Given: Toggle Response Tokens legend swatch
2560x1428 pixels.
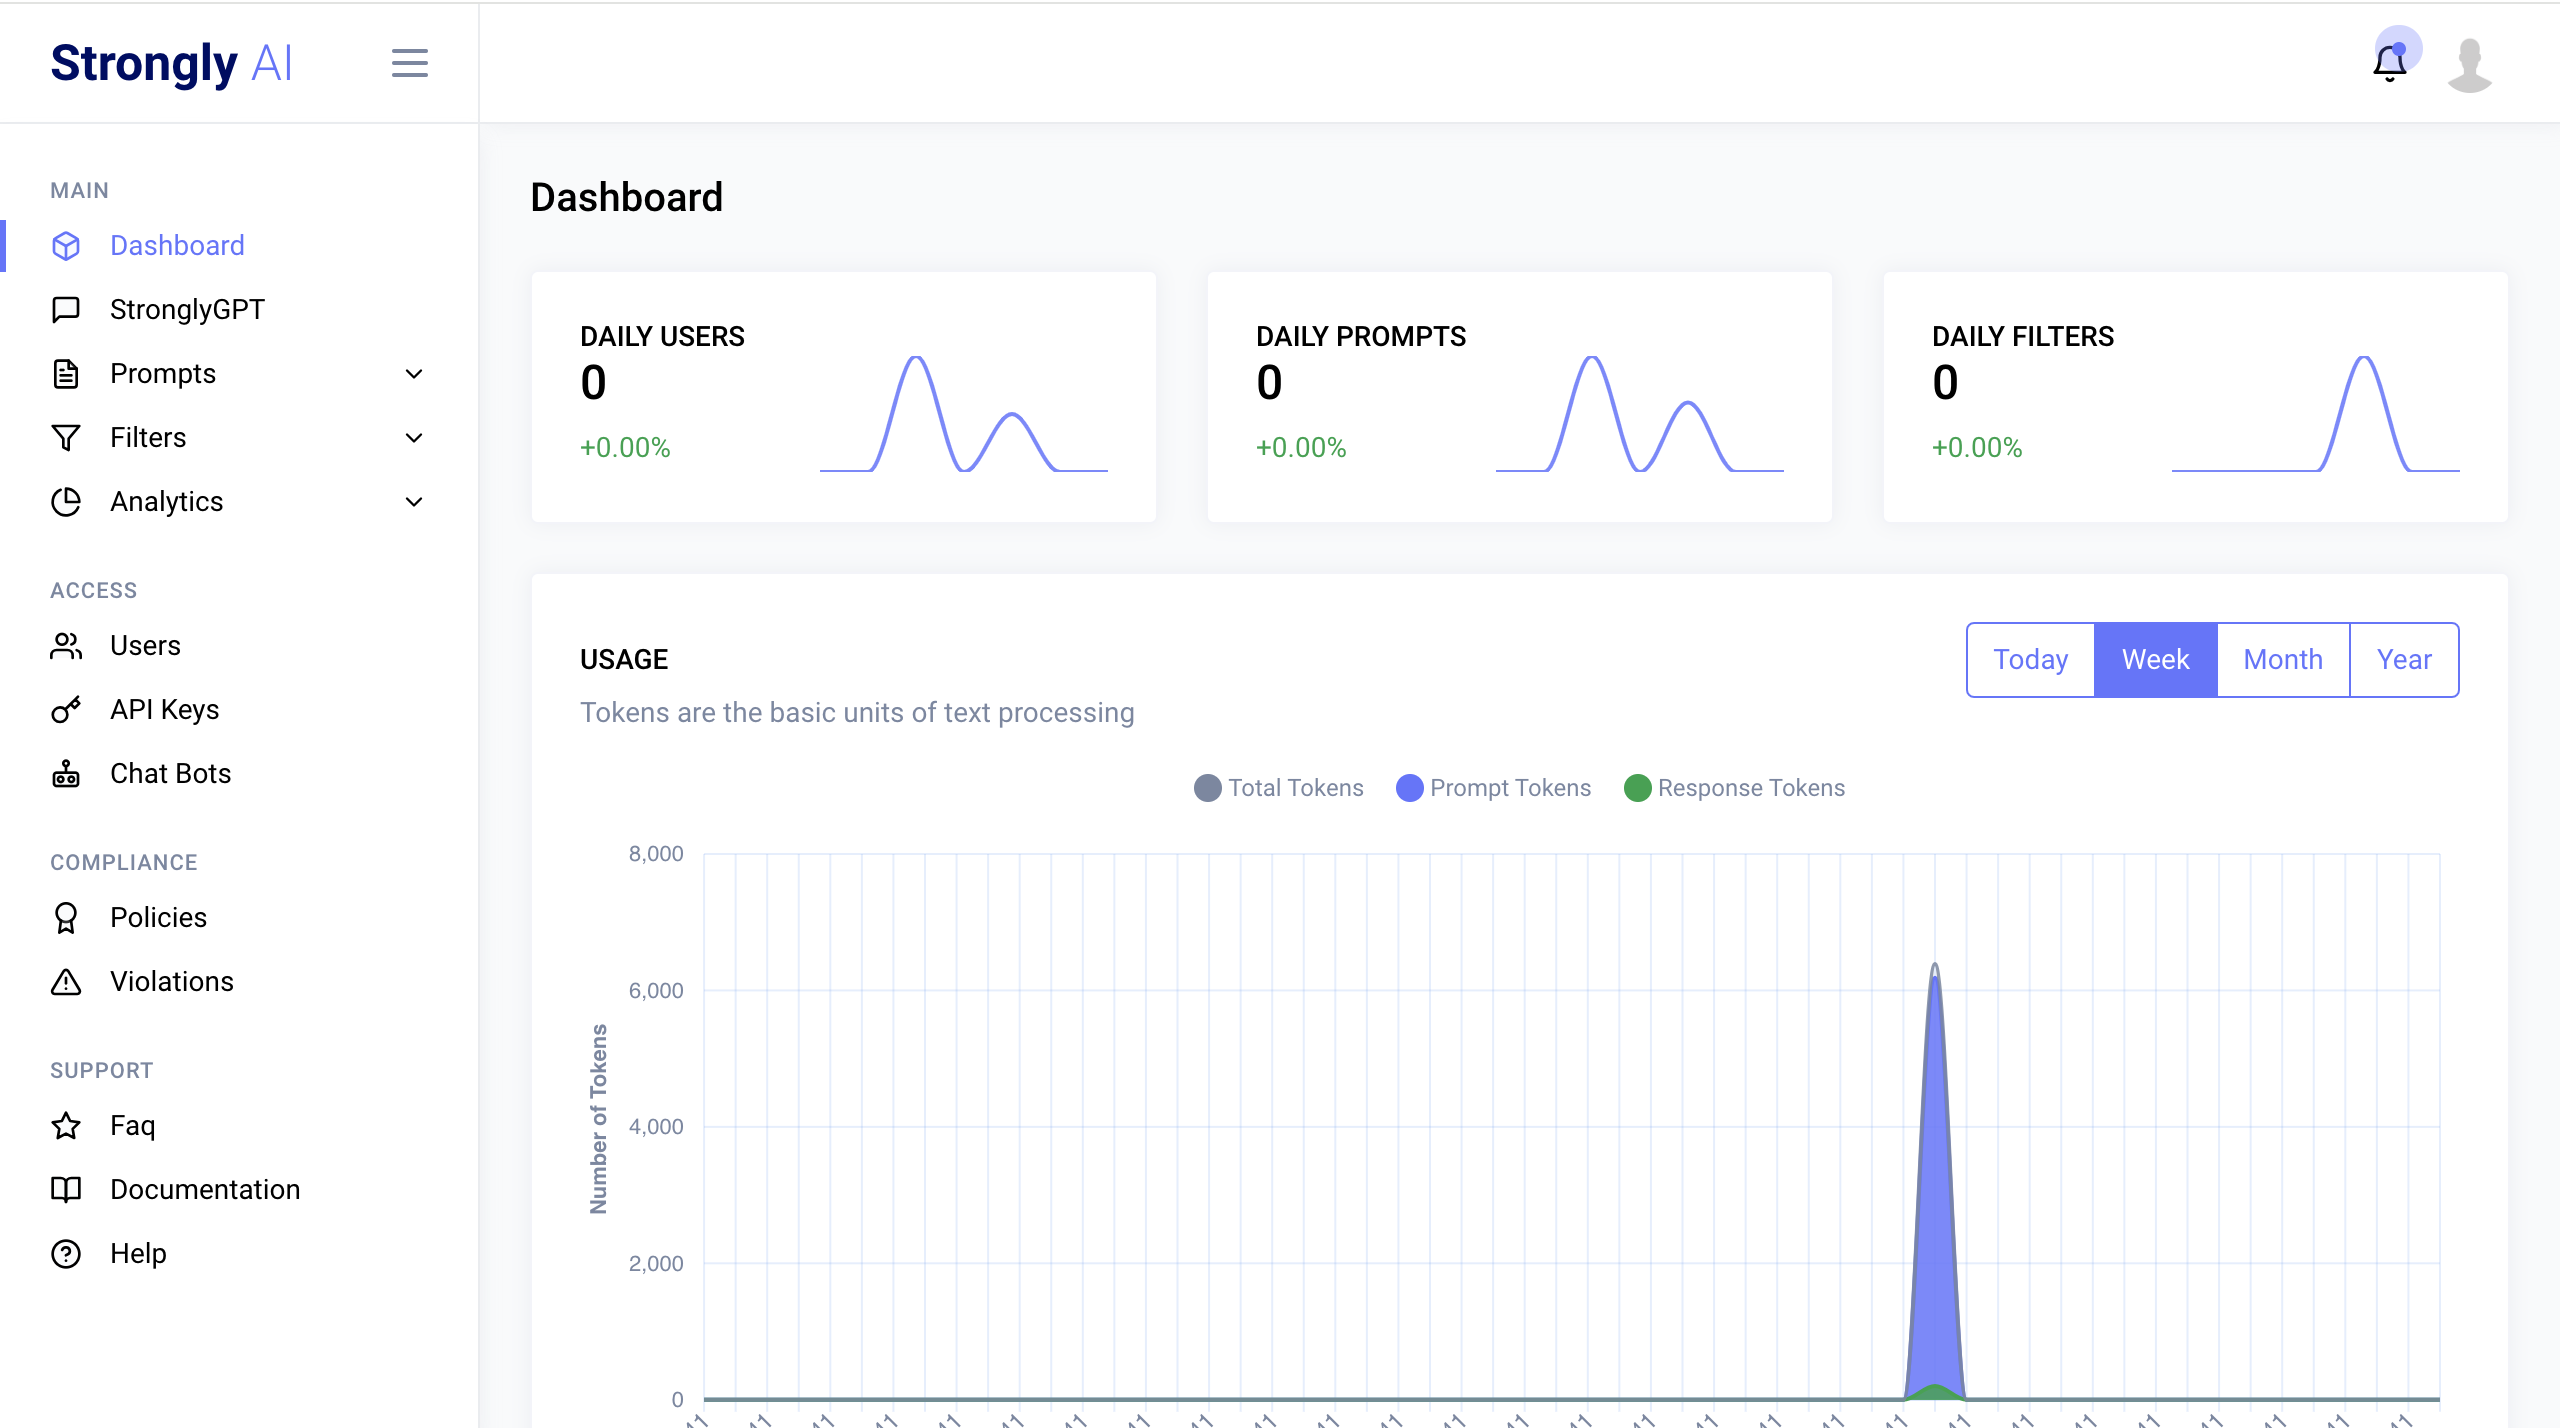Looking at the screenshot, I should click(x=1637, y=788).
